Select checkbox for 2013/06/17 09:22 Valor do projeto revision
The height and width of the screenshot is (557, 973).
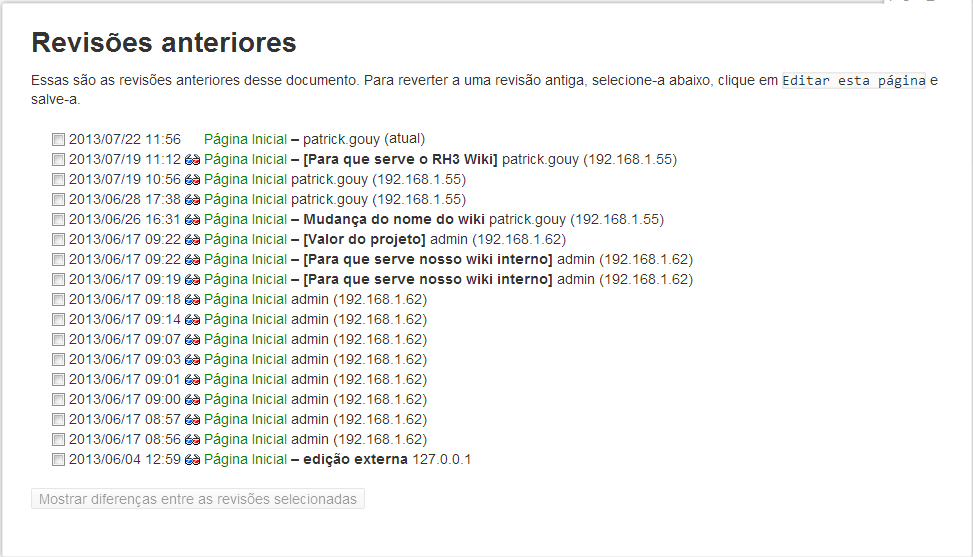[59, 240]
